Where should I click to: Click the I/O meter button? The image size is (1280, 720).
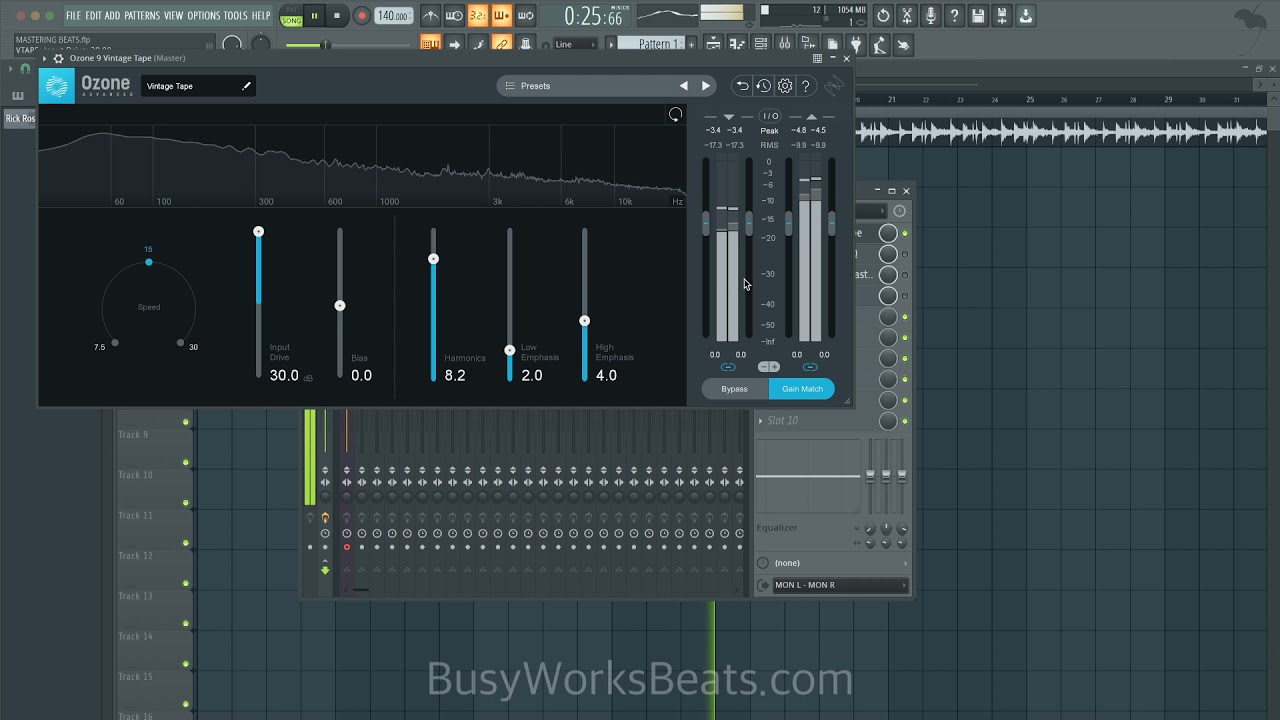point(770,116)
